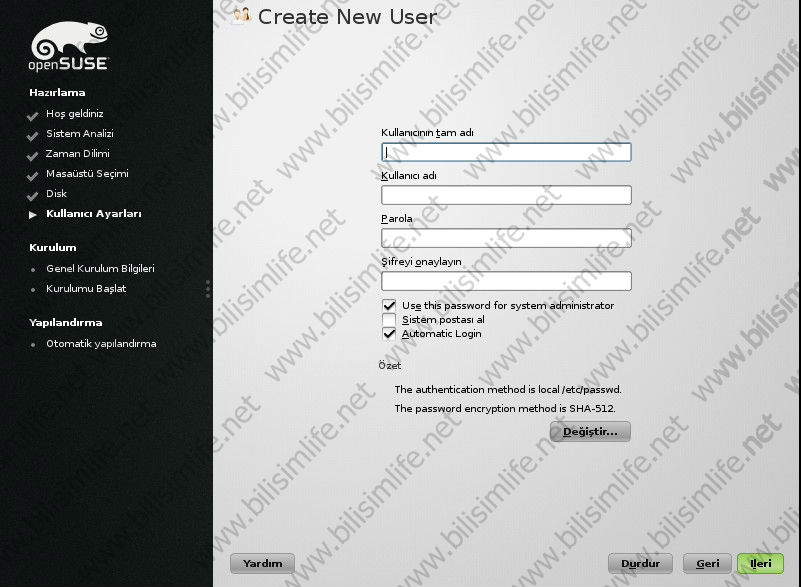Select the Masaüstü Seçimi step

coord(87,174)
